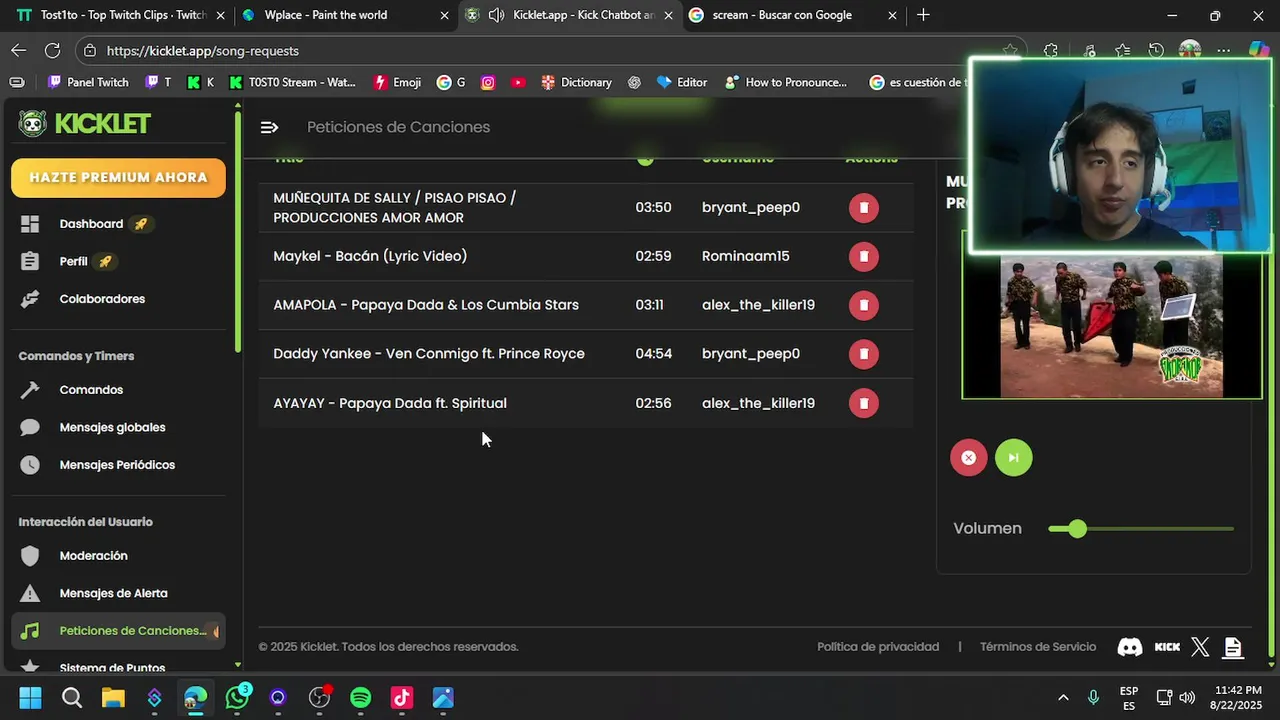1280x720 pixels.
Task: Click the address bar URL
Action: pos(202,51)
